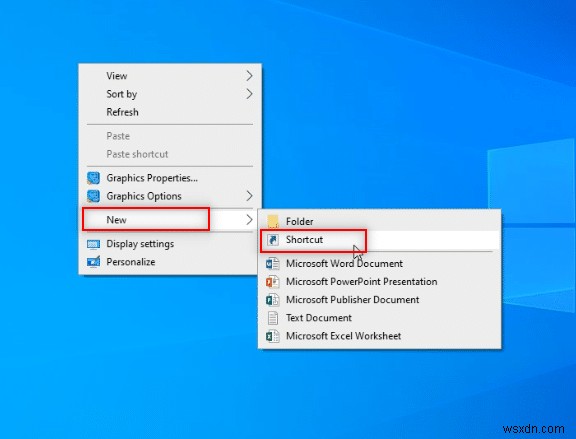
Task: Create a new Folder
Action: pos(379,222)
